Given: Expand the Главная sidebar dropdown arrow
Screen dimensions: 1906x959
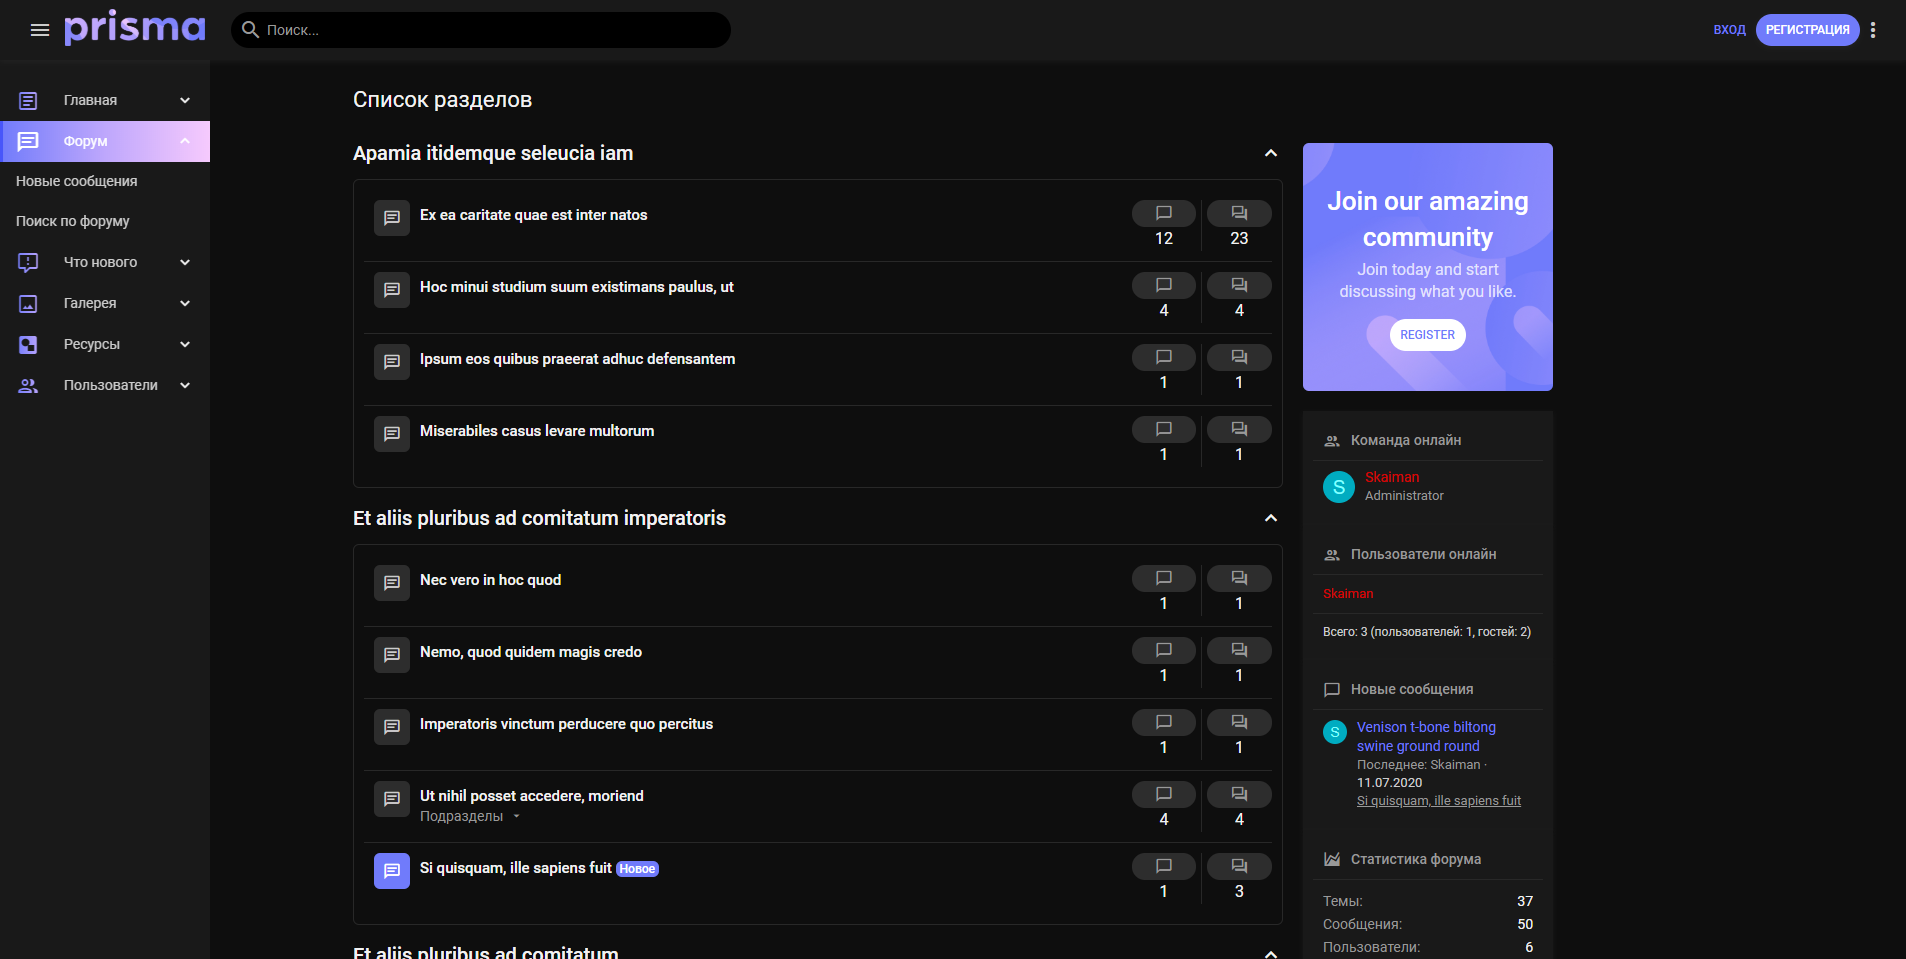Looking at the screenshot, I should coord(185,100).
